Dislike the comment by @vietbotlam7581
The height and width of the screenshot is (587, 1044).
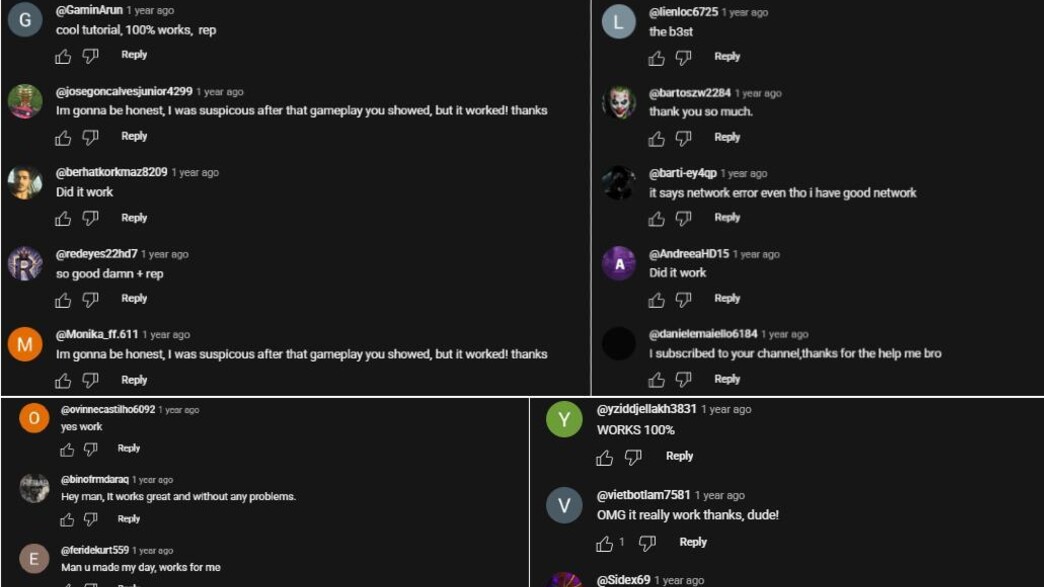click(x=647, y=543)
